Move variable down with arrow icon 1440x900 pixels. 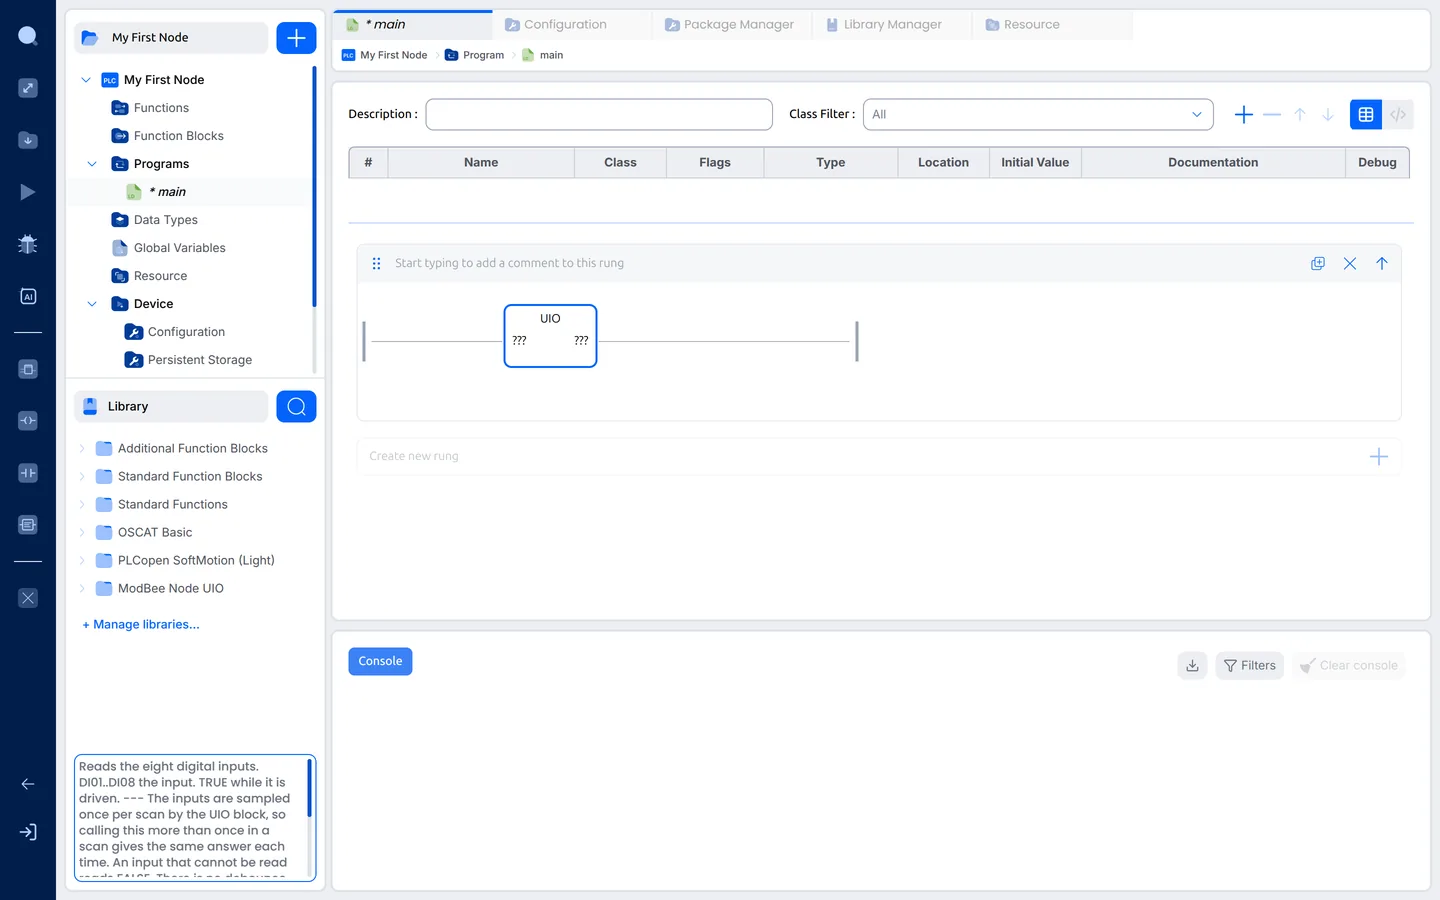click(1328, 115)
